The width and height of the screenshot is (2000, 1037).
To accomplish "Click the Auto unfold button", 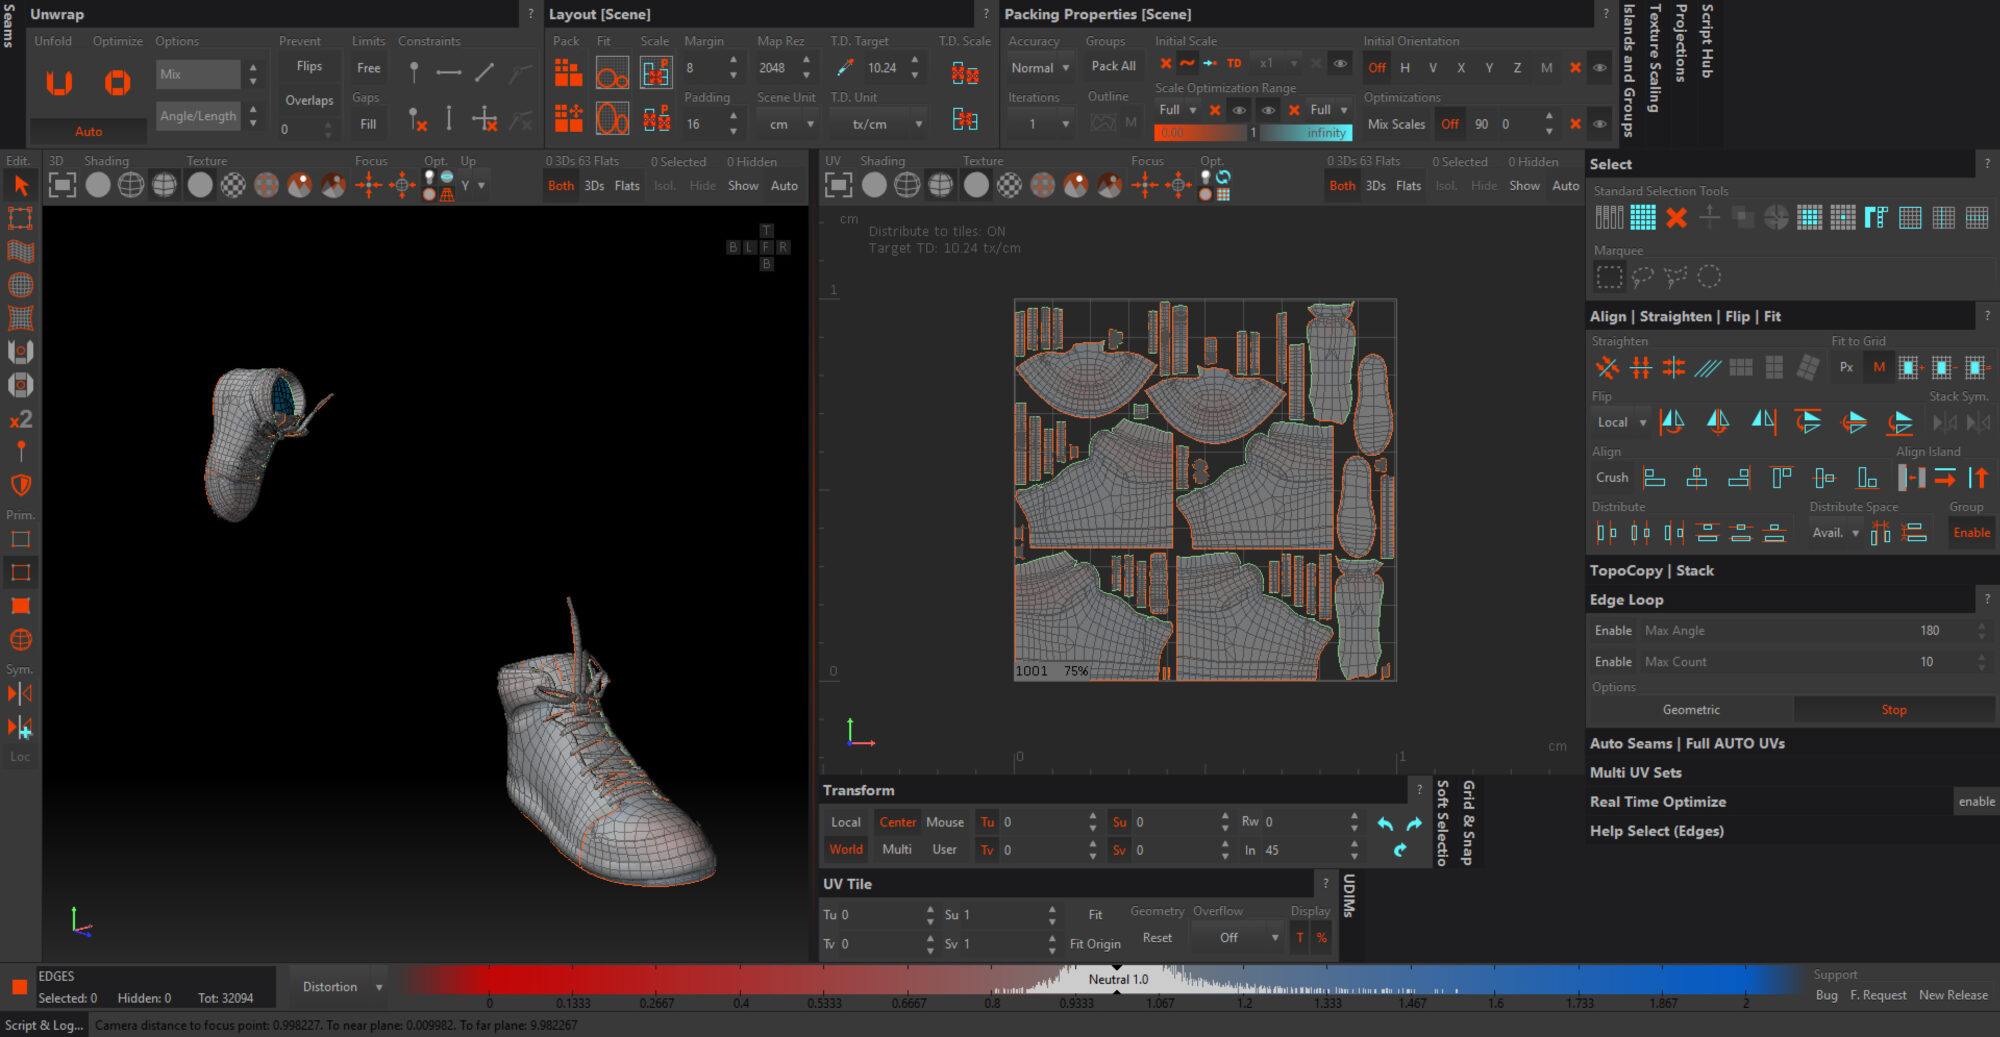I will [88, 131].
